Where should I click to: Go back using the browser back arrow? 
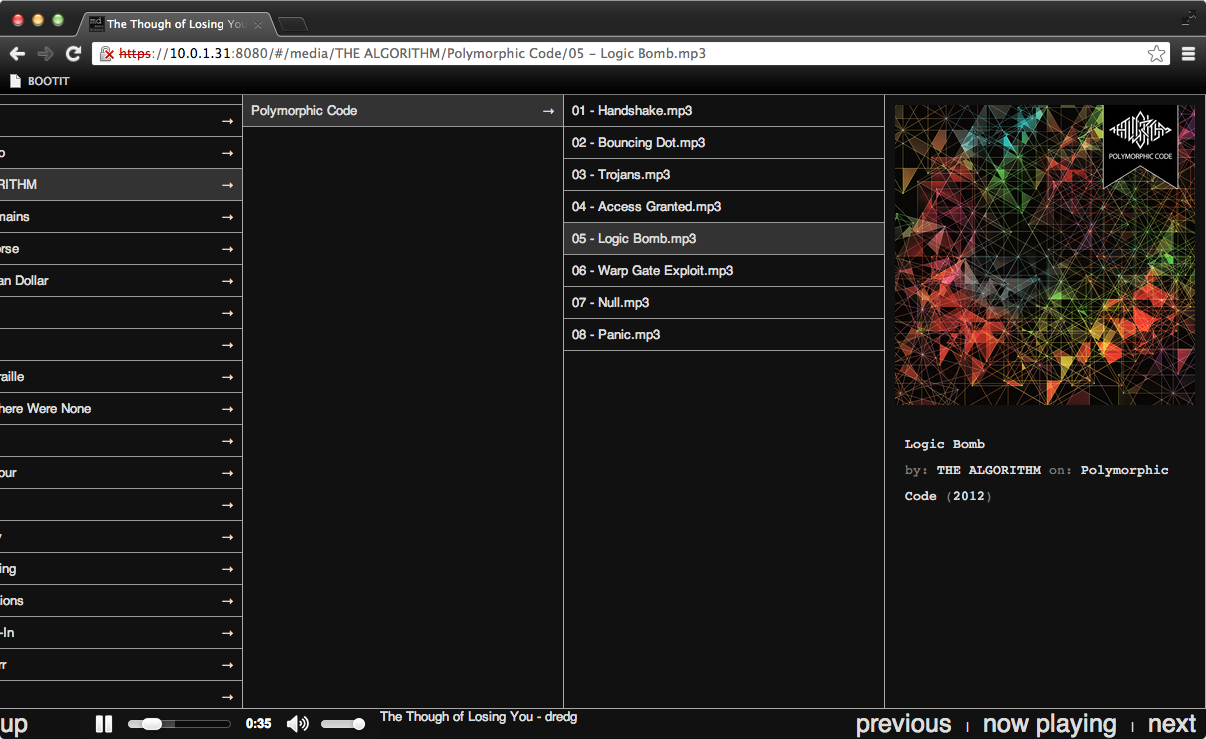pyautogui.click(x=17, y=54)
